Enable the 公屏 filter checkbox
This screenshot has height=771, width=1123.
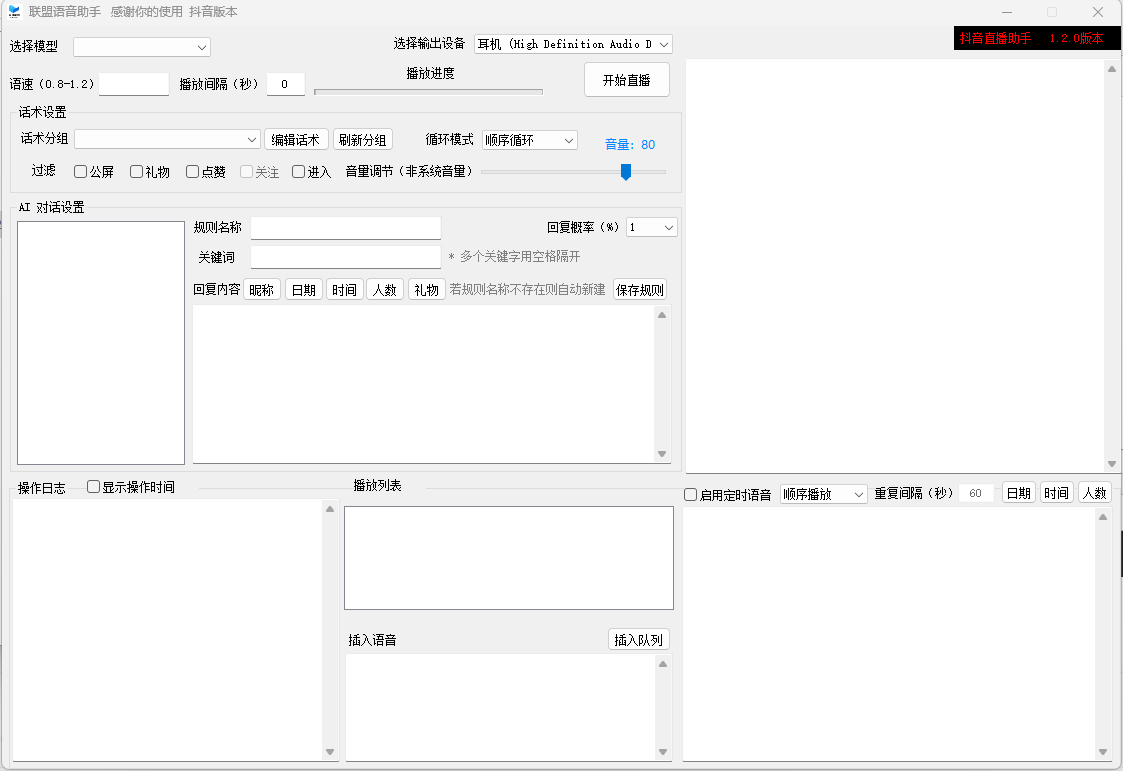[81, 172]
